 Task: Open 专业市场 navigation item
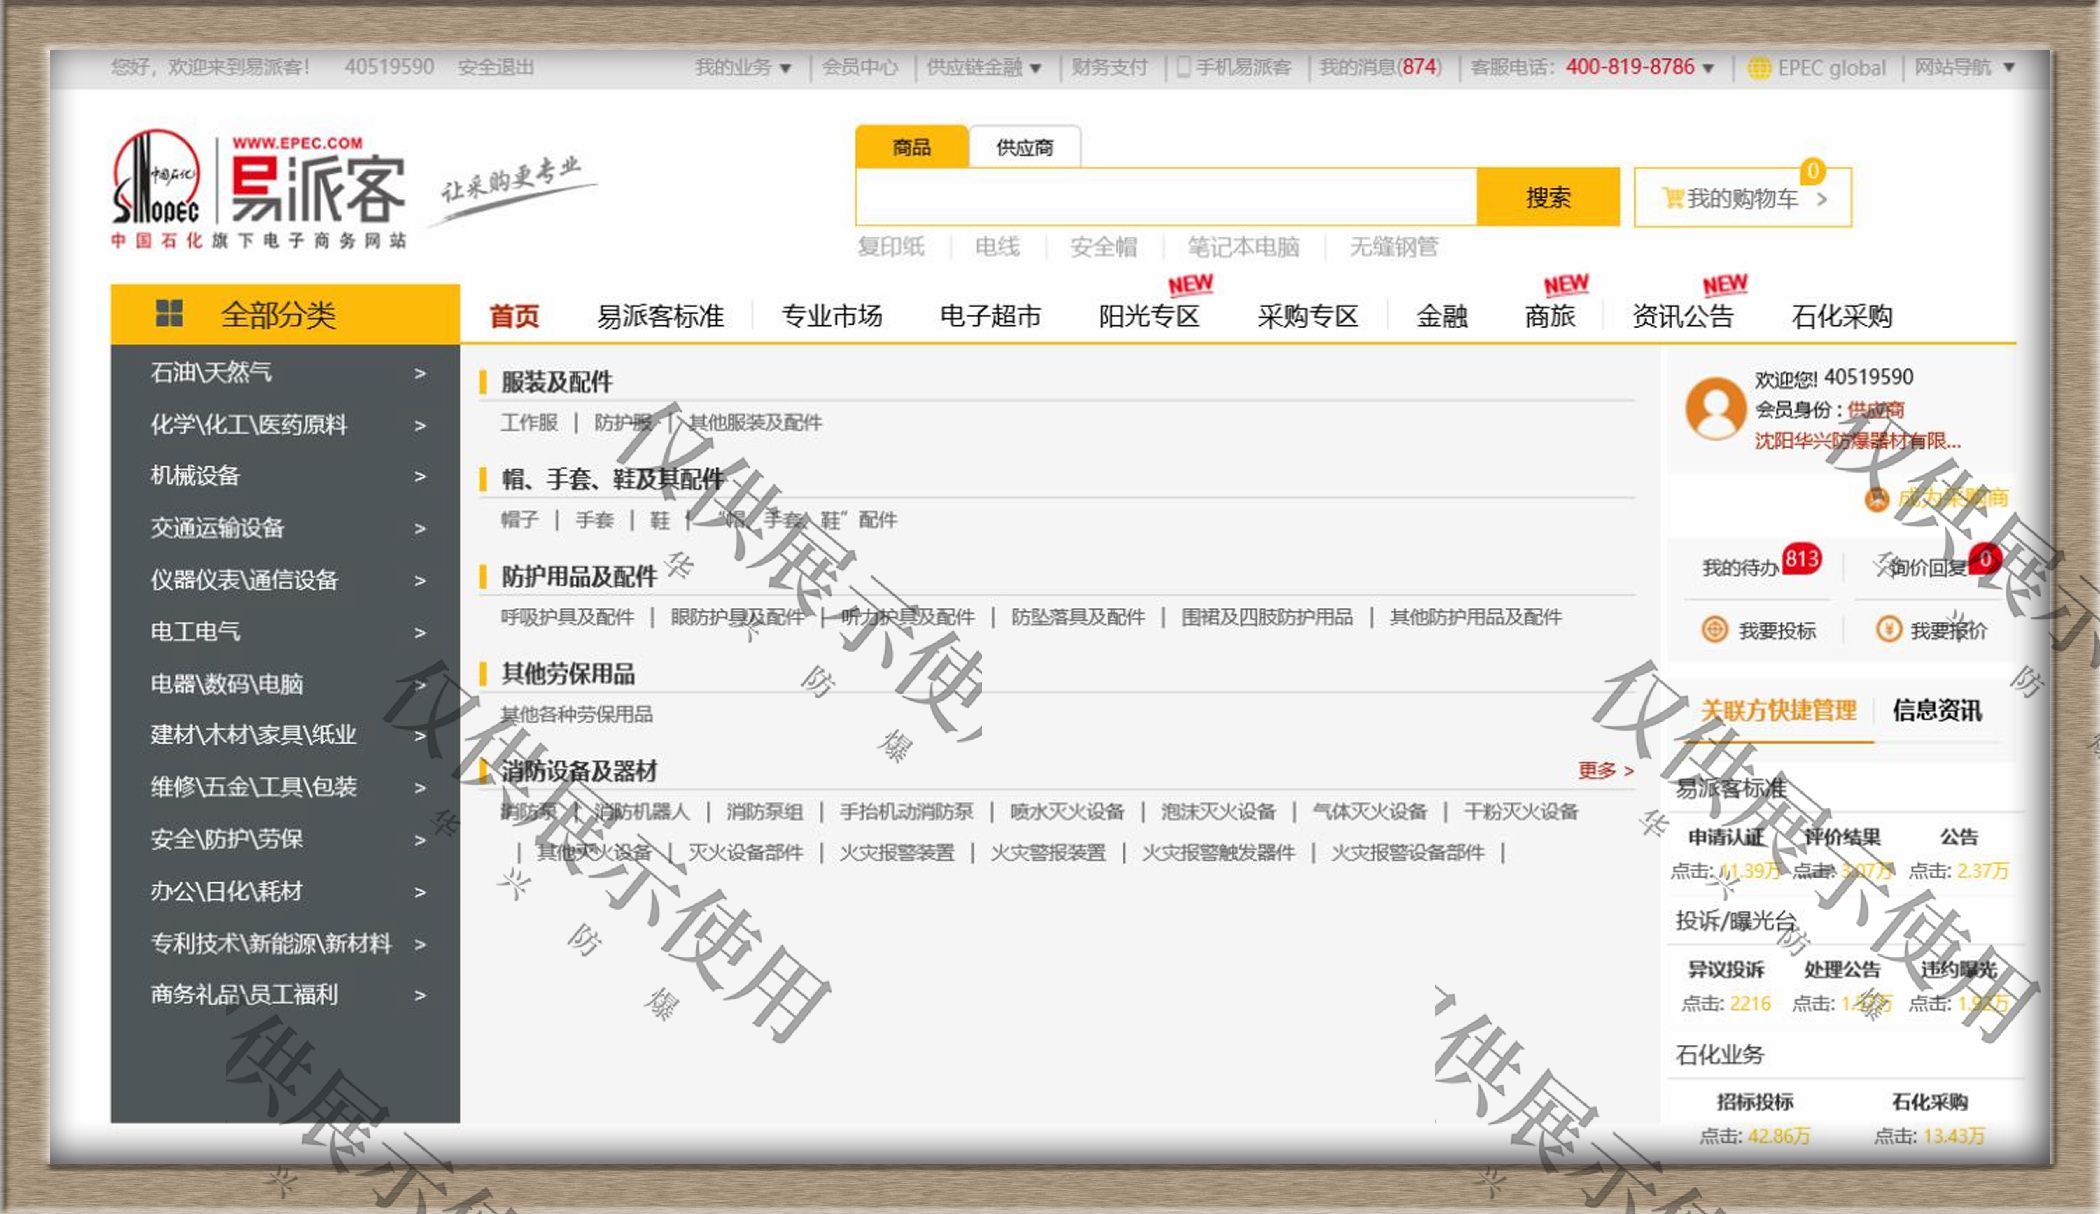click(831, 316)
